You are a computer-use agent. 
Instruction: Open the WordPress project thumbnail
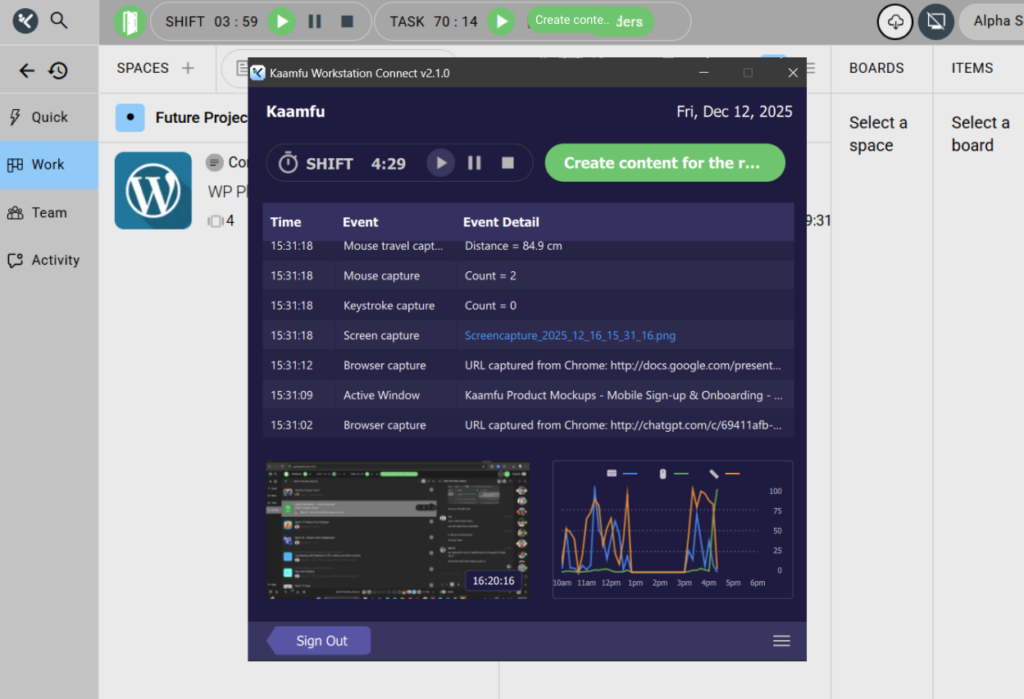pos(153,190)
